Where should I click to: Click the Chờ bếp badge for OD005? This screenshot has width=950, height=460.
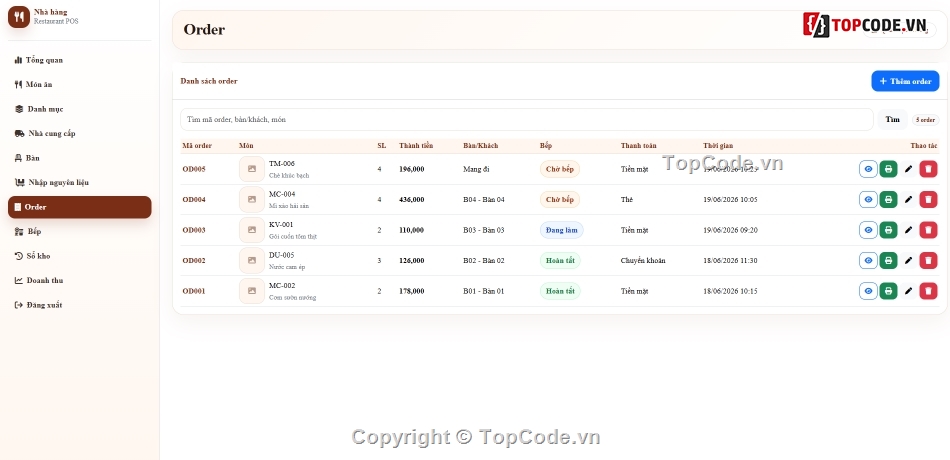click(559, 169)
